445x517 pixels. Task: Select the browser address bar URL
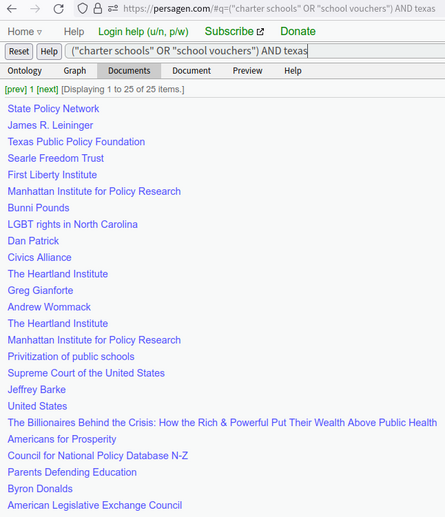[x=279, y=9]
